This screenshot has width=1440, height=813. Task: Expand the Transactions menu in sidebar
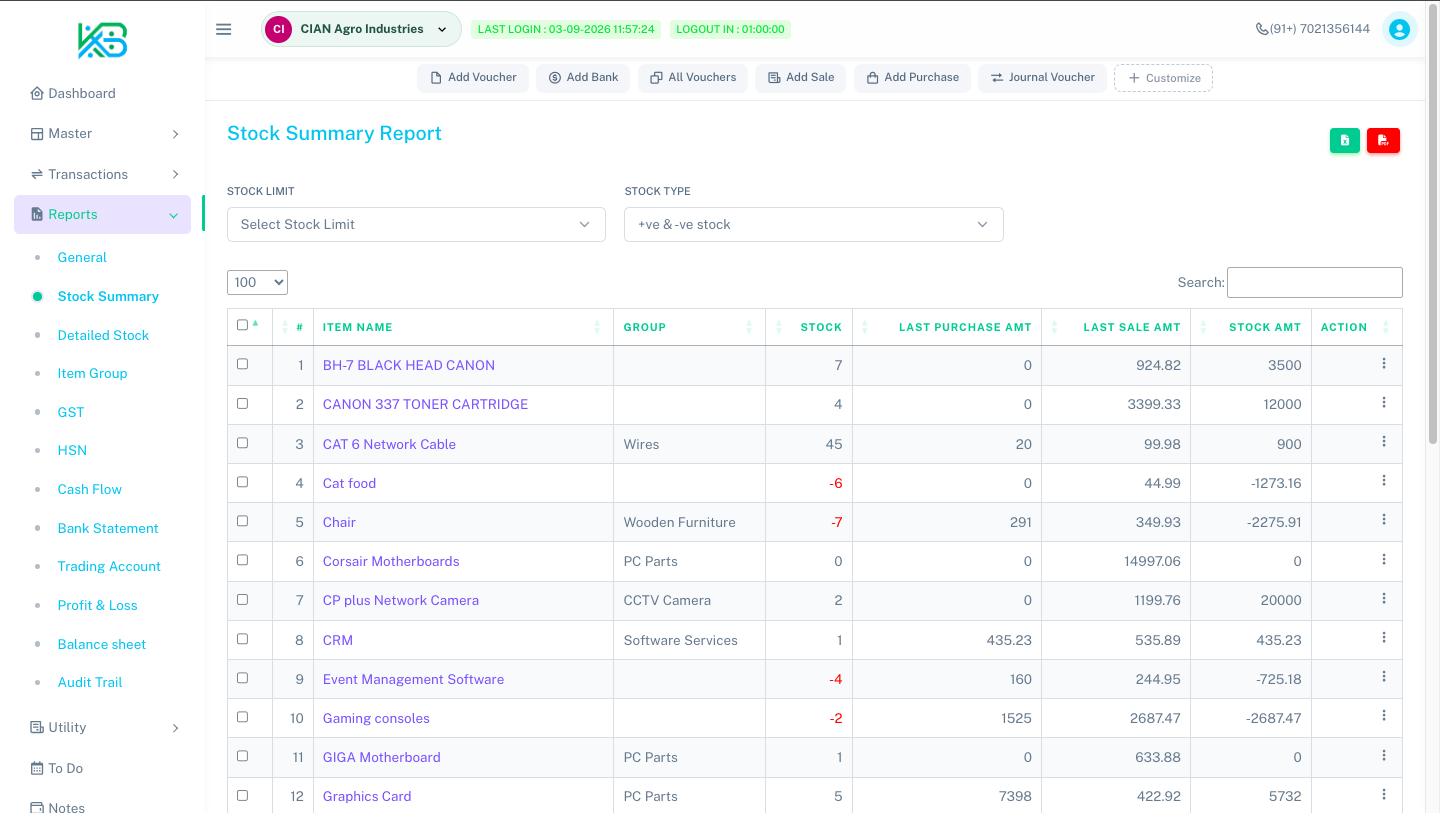tap(103, 174)
